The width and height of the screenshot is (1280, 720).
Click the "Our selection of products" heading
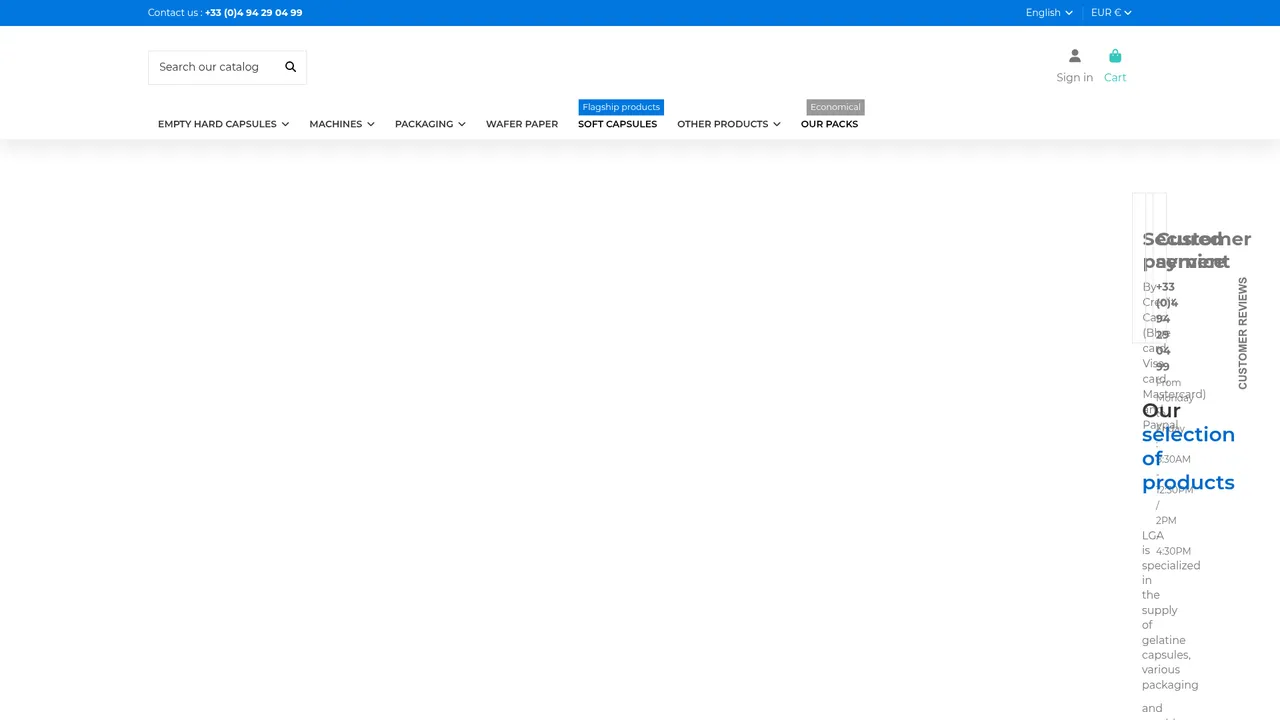tap(1188, 446)
